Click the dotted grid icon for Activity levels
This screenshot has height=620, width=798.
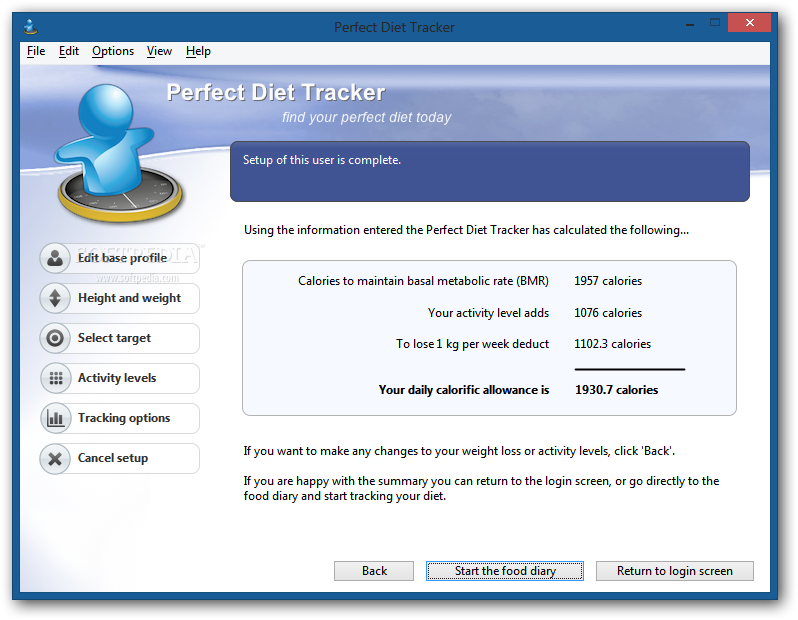(x=55, y=378)
